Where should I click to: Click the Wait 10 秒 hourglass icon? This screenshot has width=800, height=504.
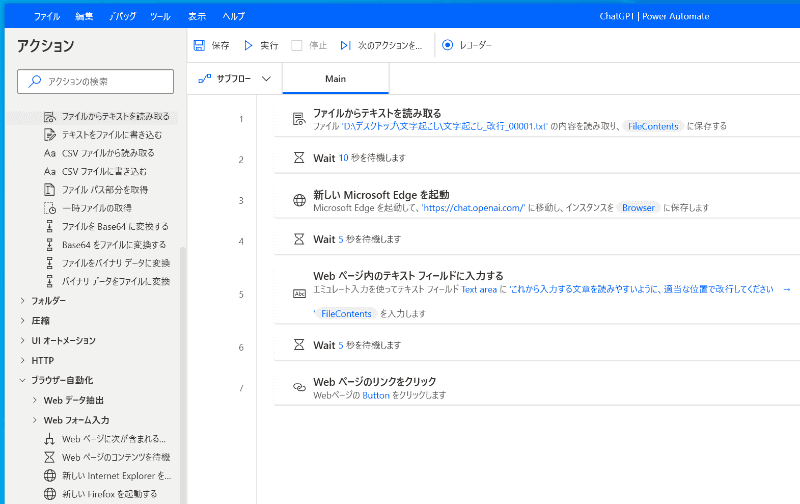(x=299, y=158)
